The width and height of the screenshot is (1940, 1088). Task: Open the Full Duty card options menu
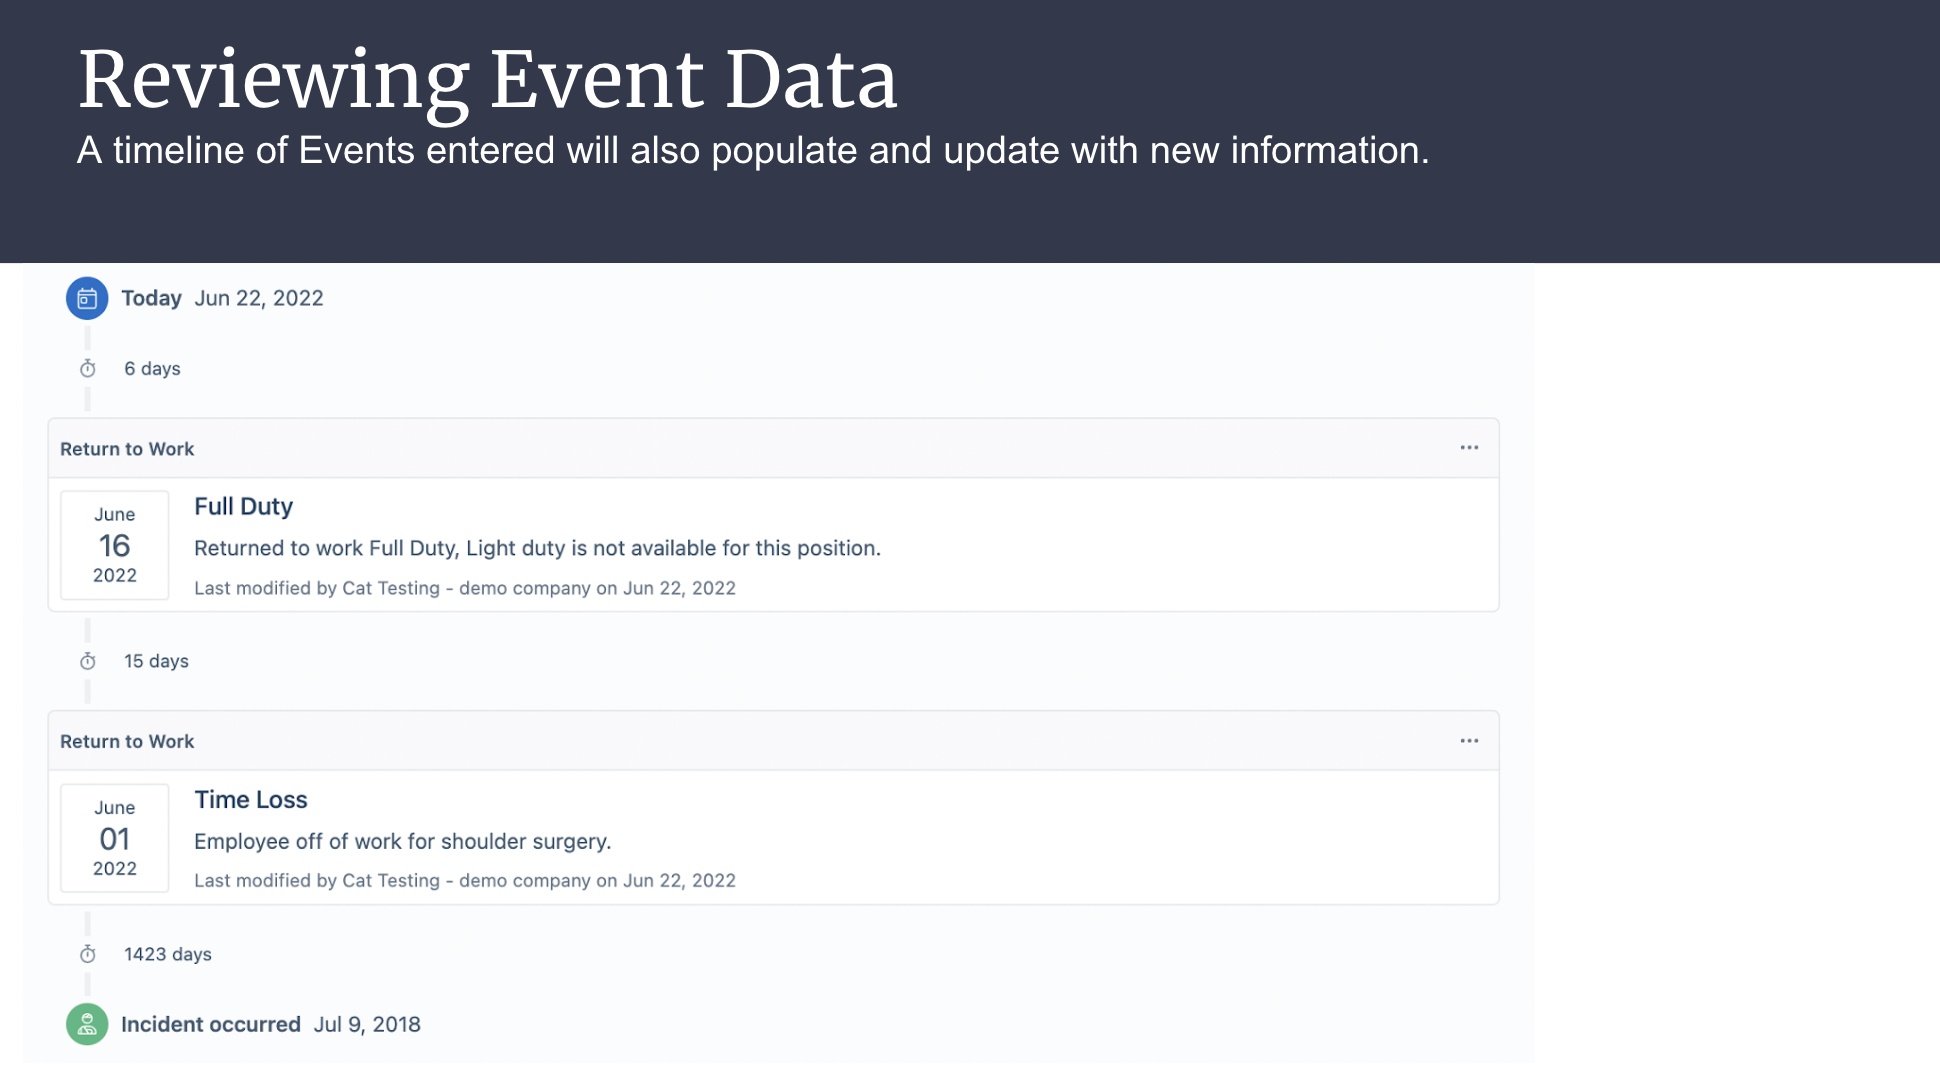(1469, 448)
